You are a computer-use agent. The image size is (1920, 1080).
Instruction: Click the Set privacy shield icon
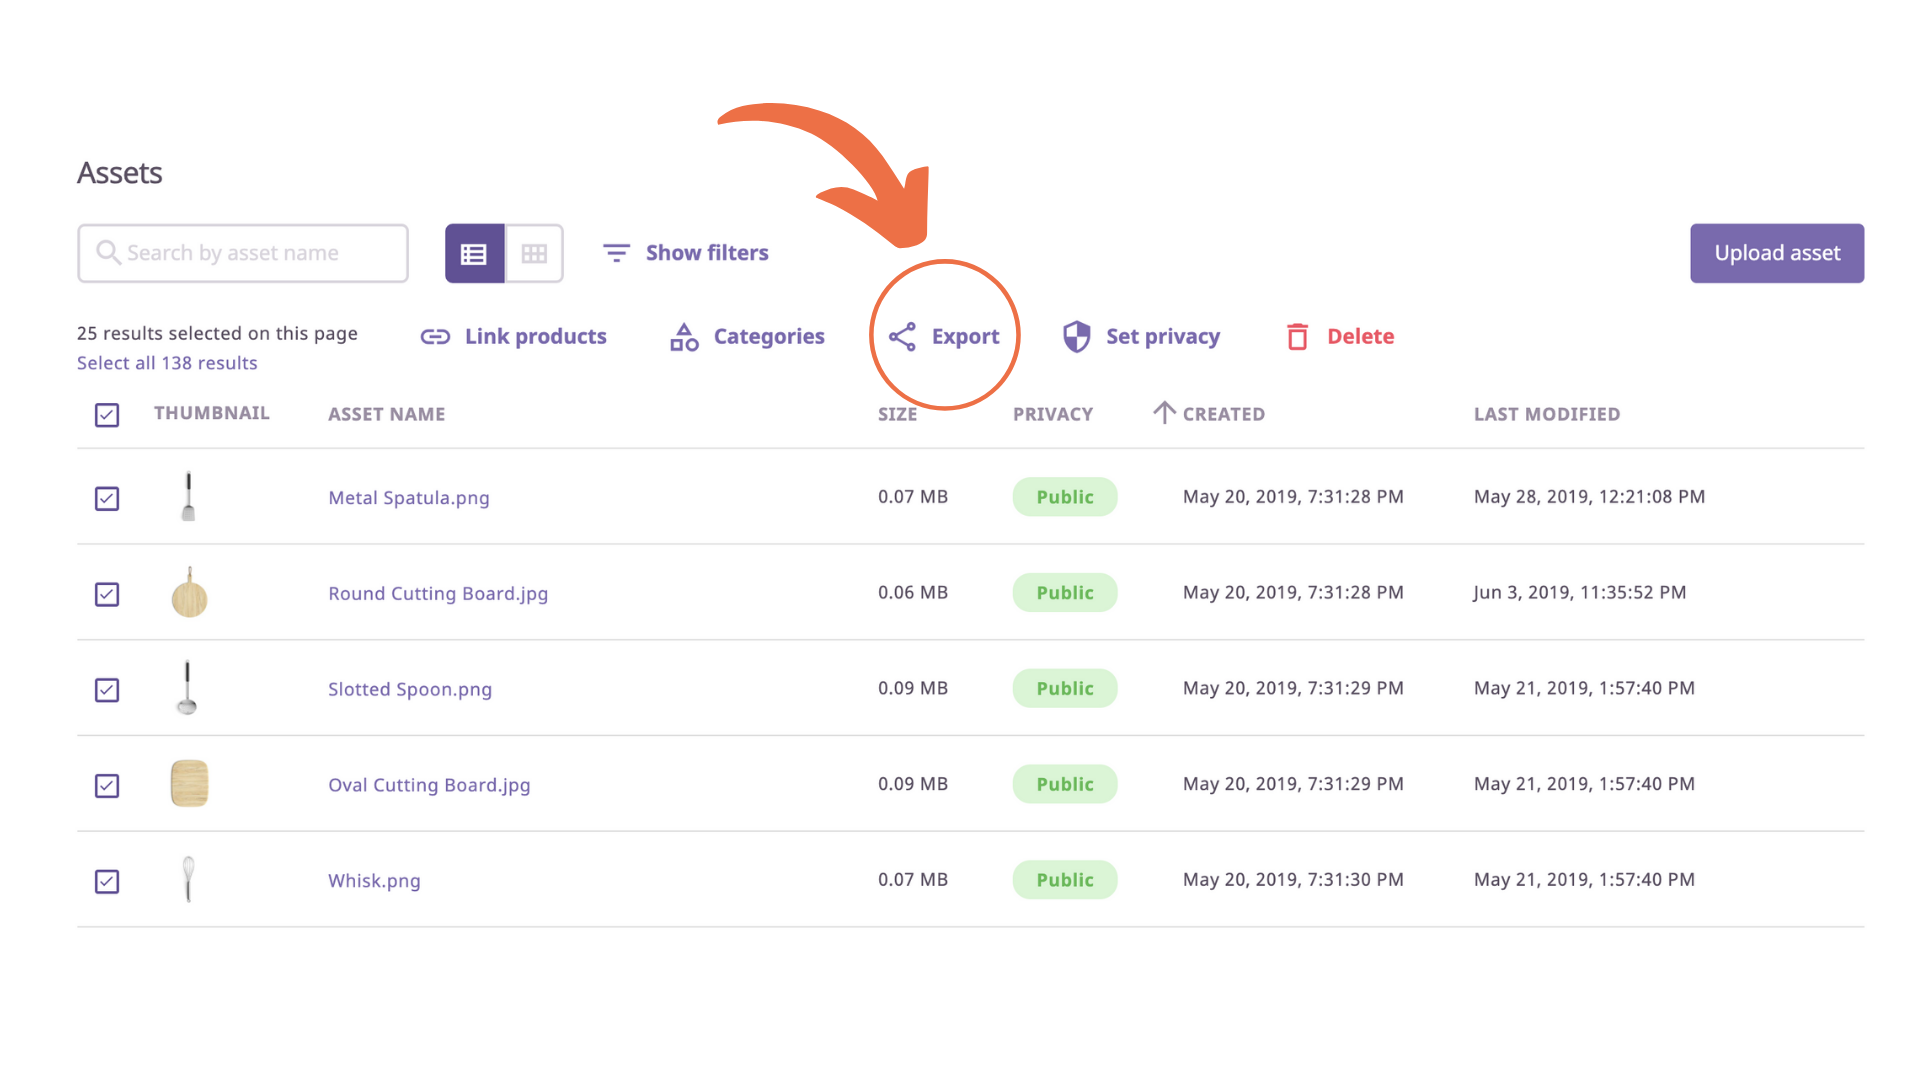(1076, 337)
